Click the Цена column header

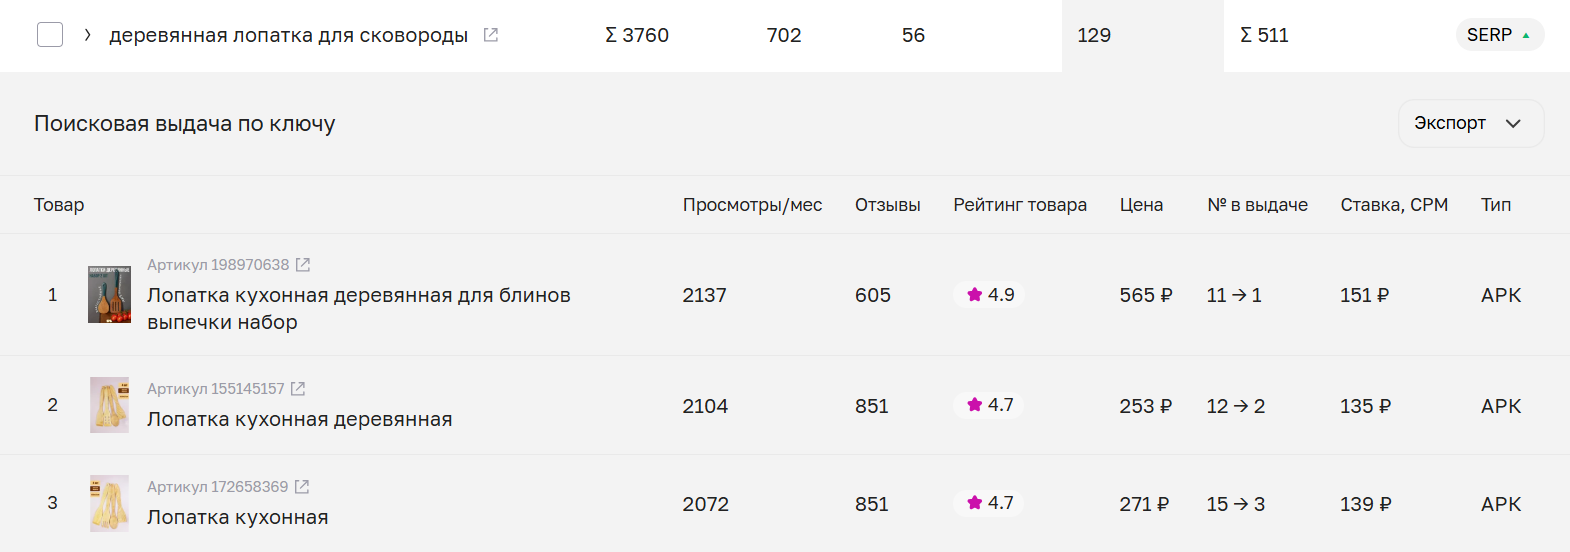[x=1141, y=205]
